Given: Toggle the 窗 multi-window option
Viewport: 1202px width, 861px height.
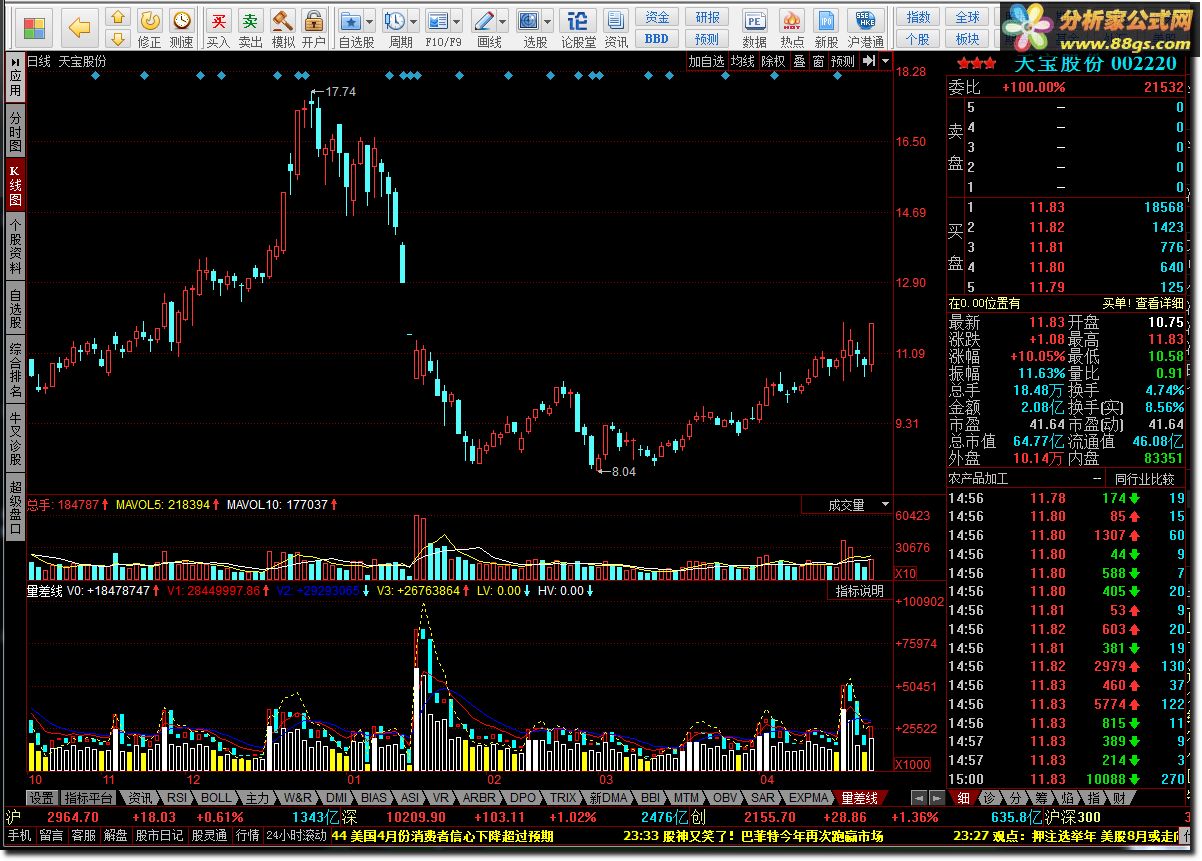Looking at the screenshot, I should click(818, 61).
